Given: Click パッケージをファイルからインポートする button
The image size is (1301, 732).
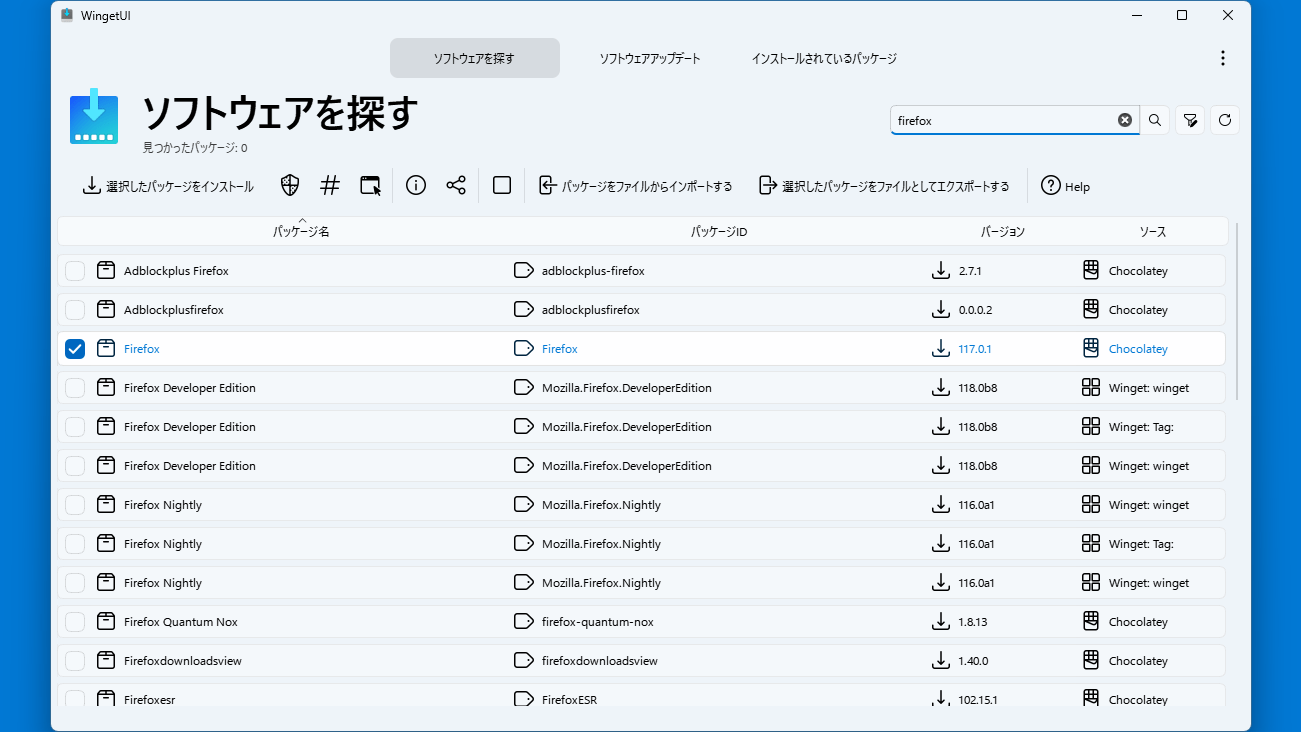Looking at the screenshot, I should 635,186.
